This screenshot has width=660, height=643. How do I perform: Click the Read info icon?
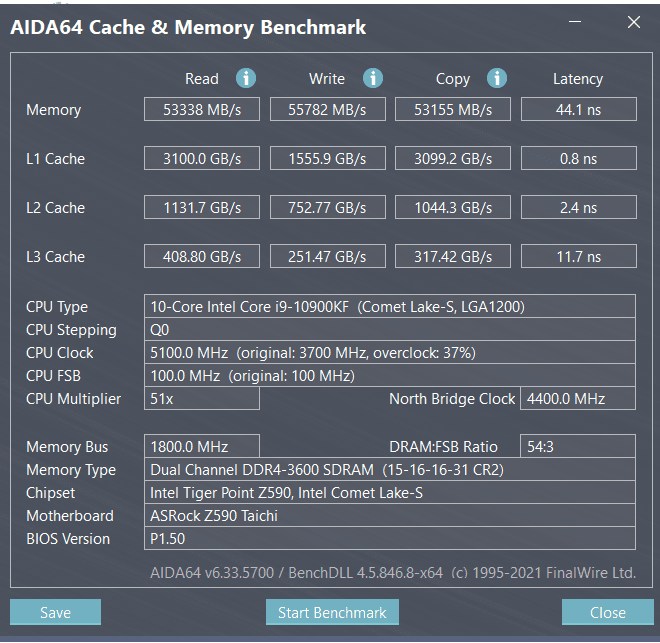point(246,78)
